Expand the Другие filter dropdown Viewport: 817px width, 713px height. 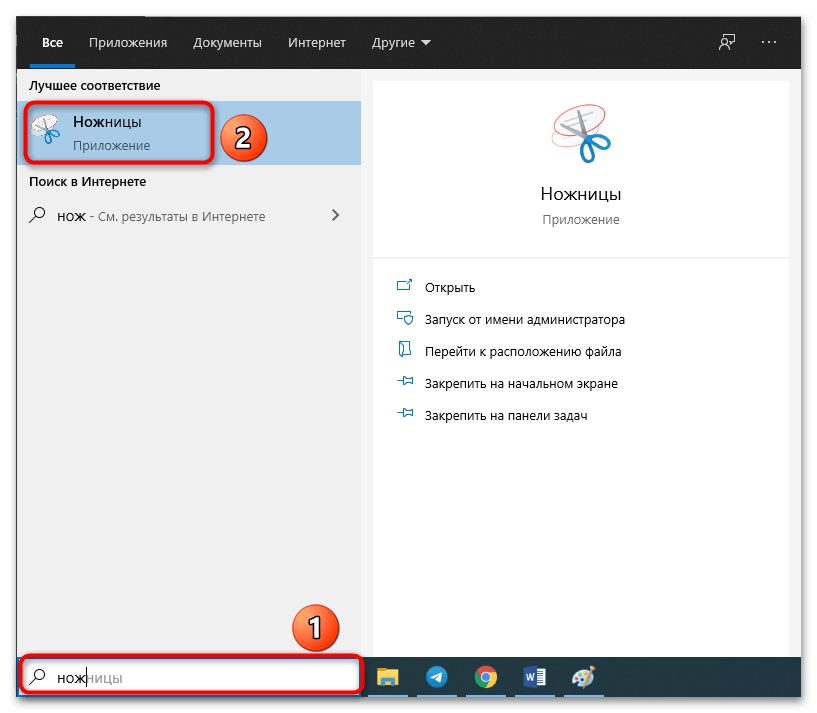400,43
